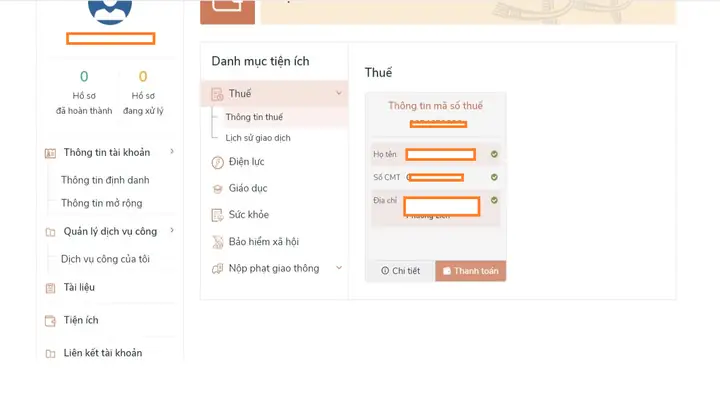720x419 pixels.
Task: Open Thông tin mở rộng page
Action: click(101, 203)
